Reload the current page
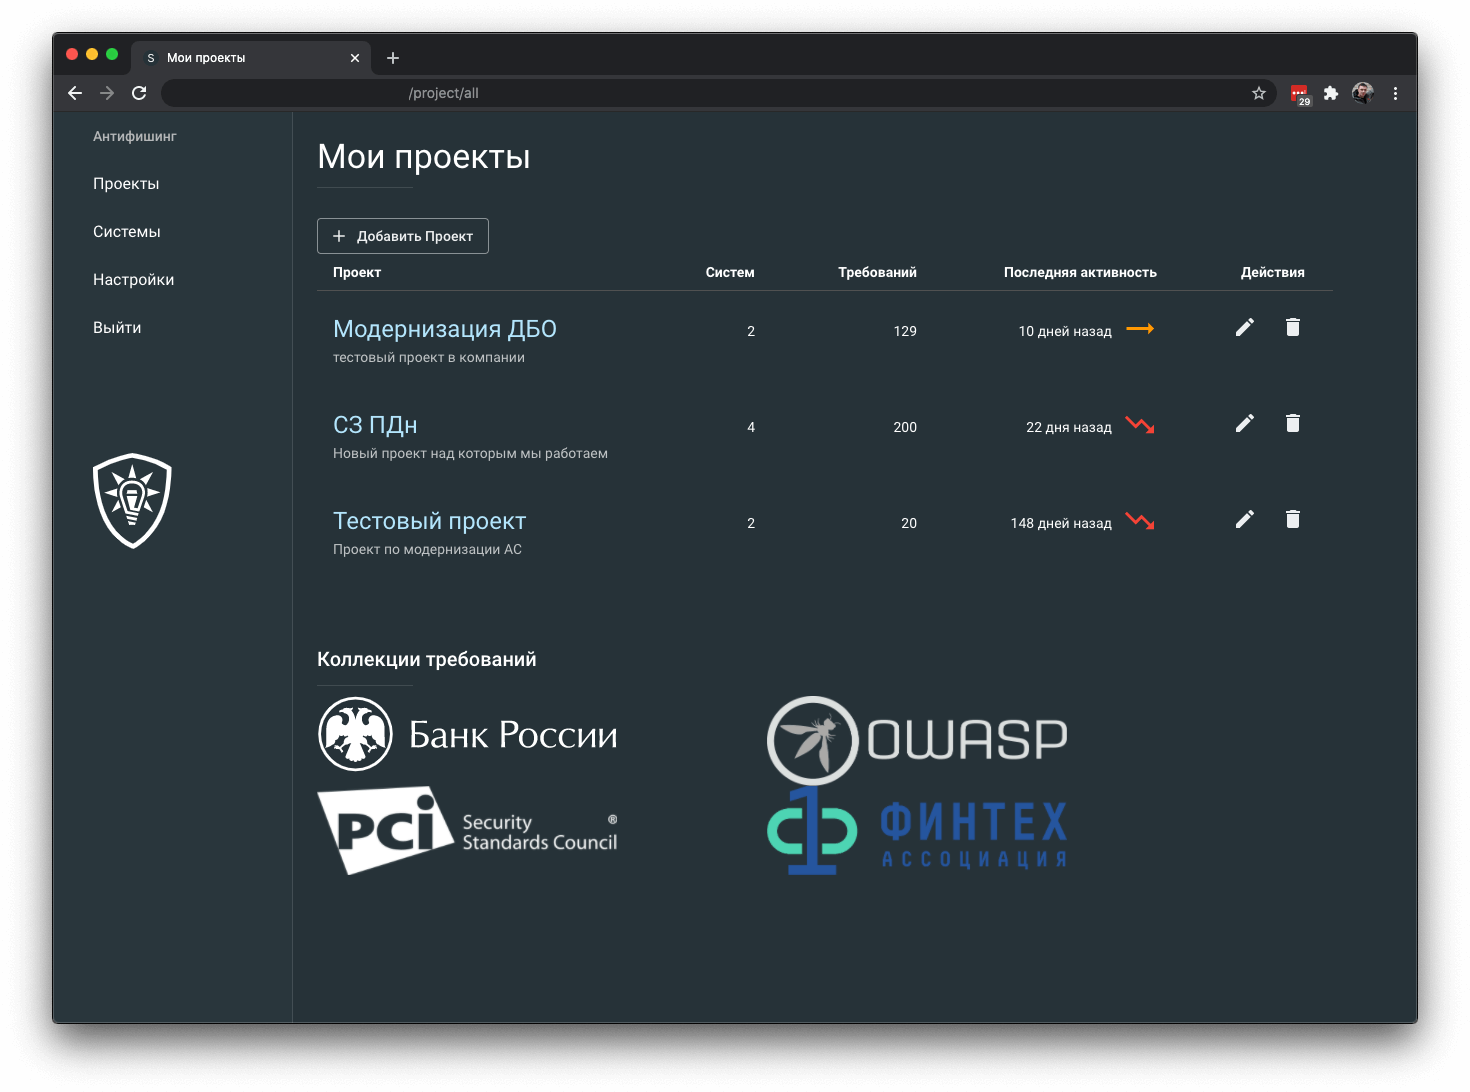Viewport: 1470px width, 1092px height. pos(139,93)
